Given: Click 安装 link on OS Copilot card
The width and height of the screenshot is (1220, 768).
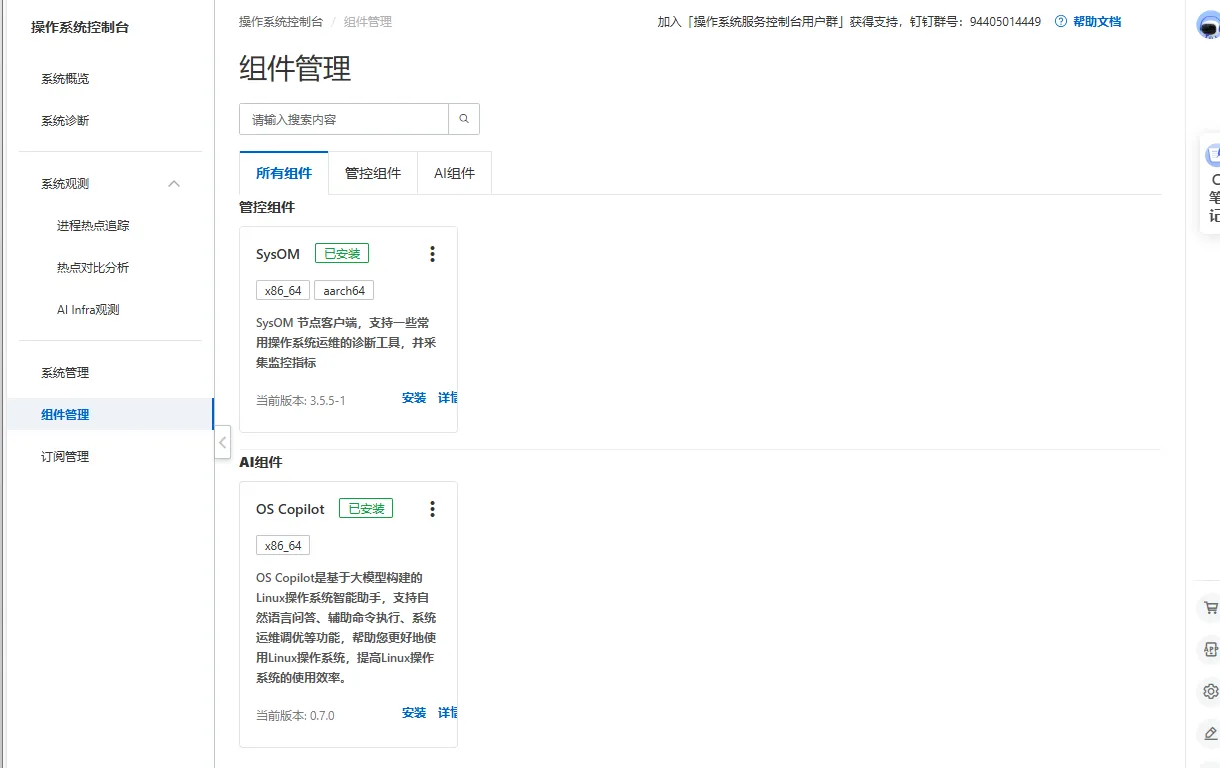Looking at the screenshot, I should click(x=414, y=713).
